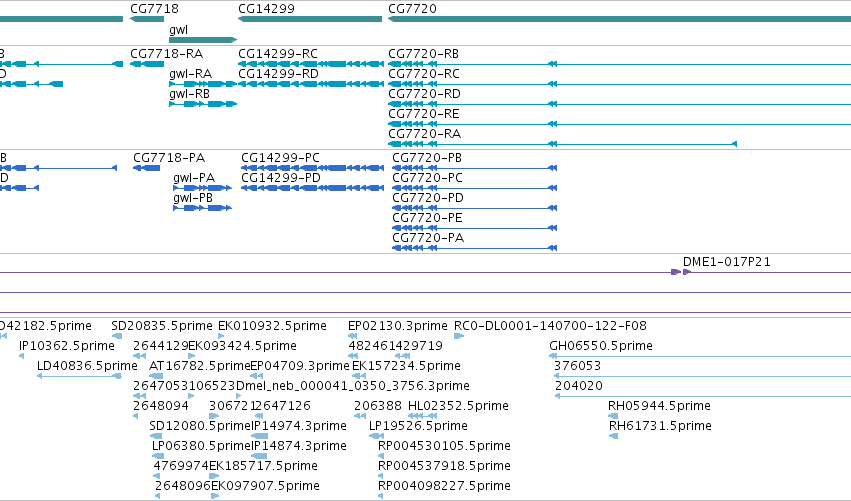Screen dimensions: 851x501
Task: Click IP10362.5prime EST label
Action: pyautogui.click(x=67, y=346)
